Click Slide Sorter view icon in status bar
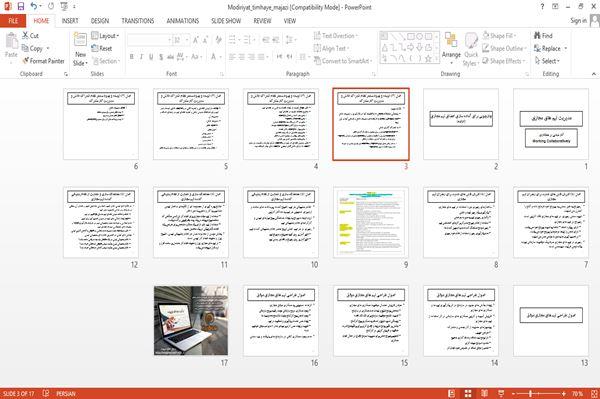The height and width of the screenshot is (399, 600). [x=468, y=394]
